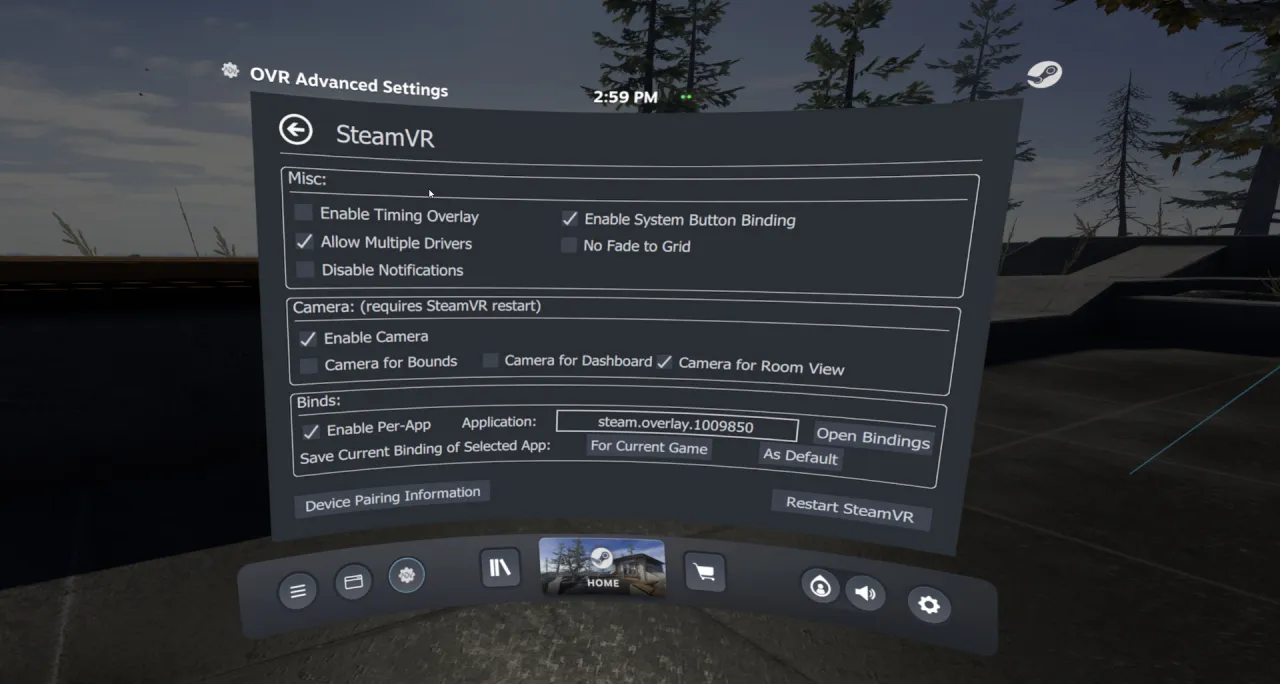The width and height of the screenshot is (1280, 684).
Task: Toggle No Fade to Grid checkbox
Action: [568, 245]
